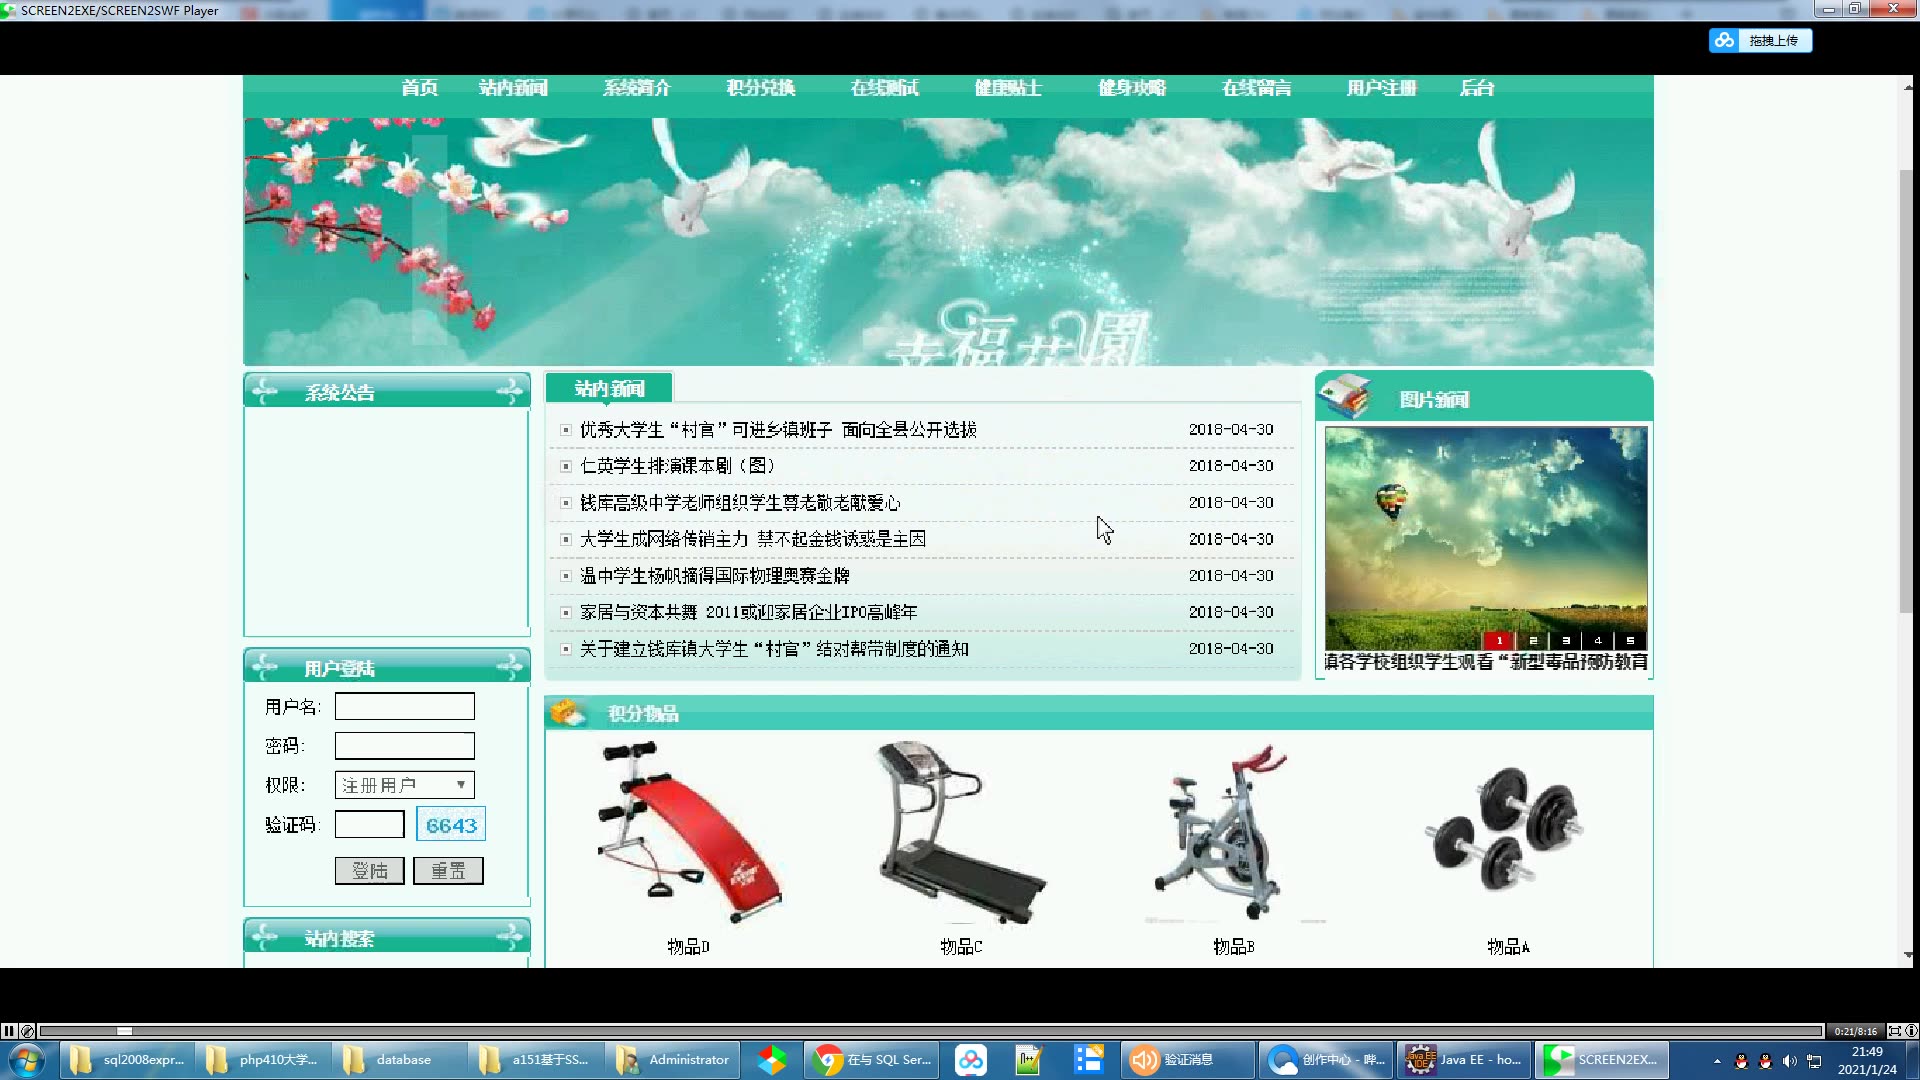Click the 图片新闻 panel icon
This screenshot has width=1920, height=1080.
point(1345,396)
